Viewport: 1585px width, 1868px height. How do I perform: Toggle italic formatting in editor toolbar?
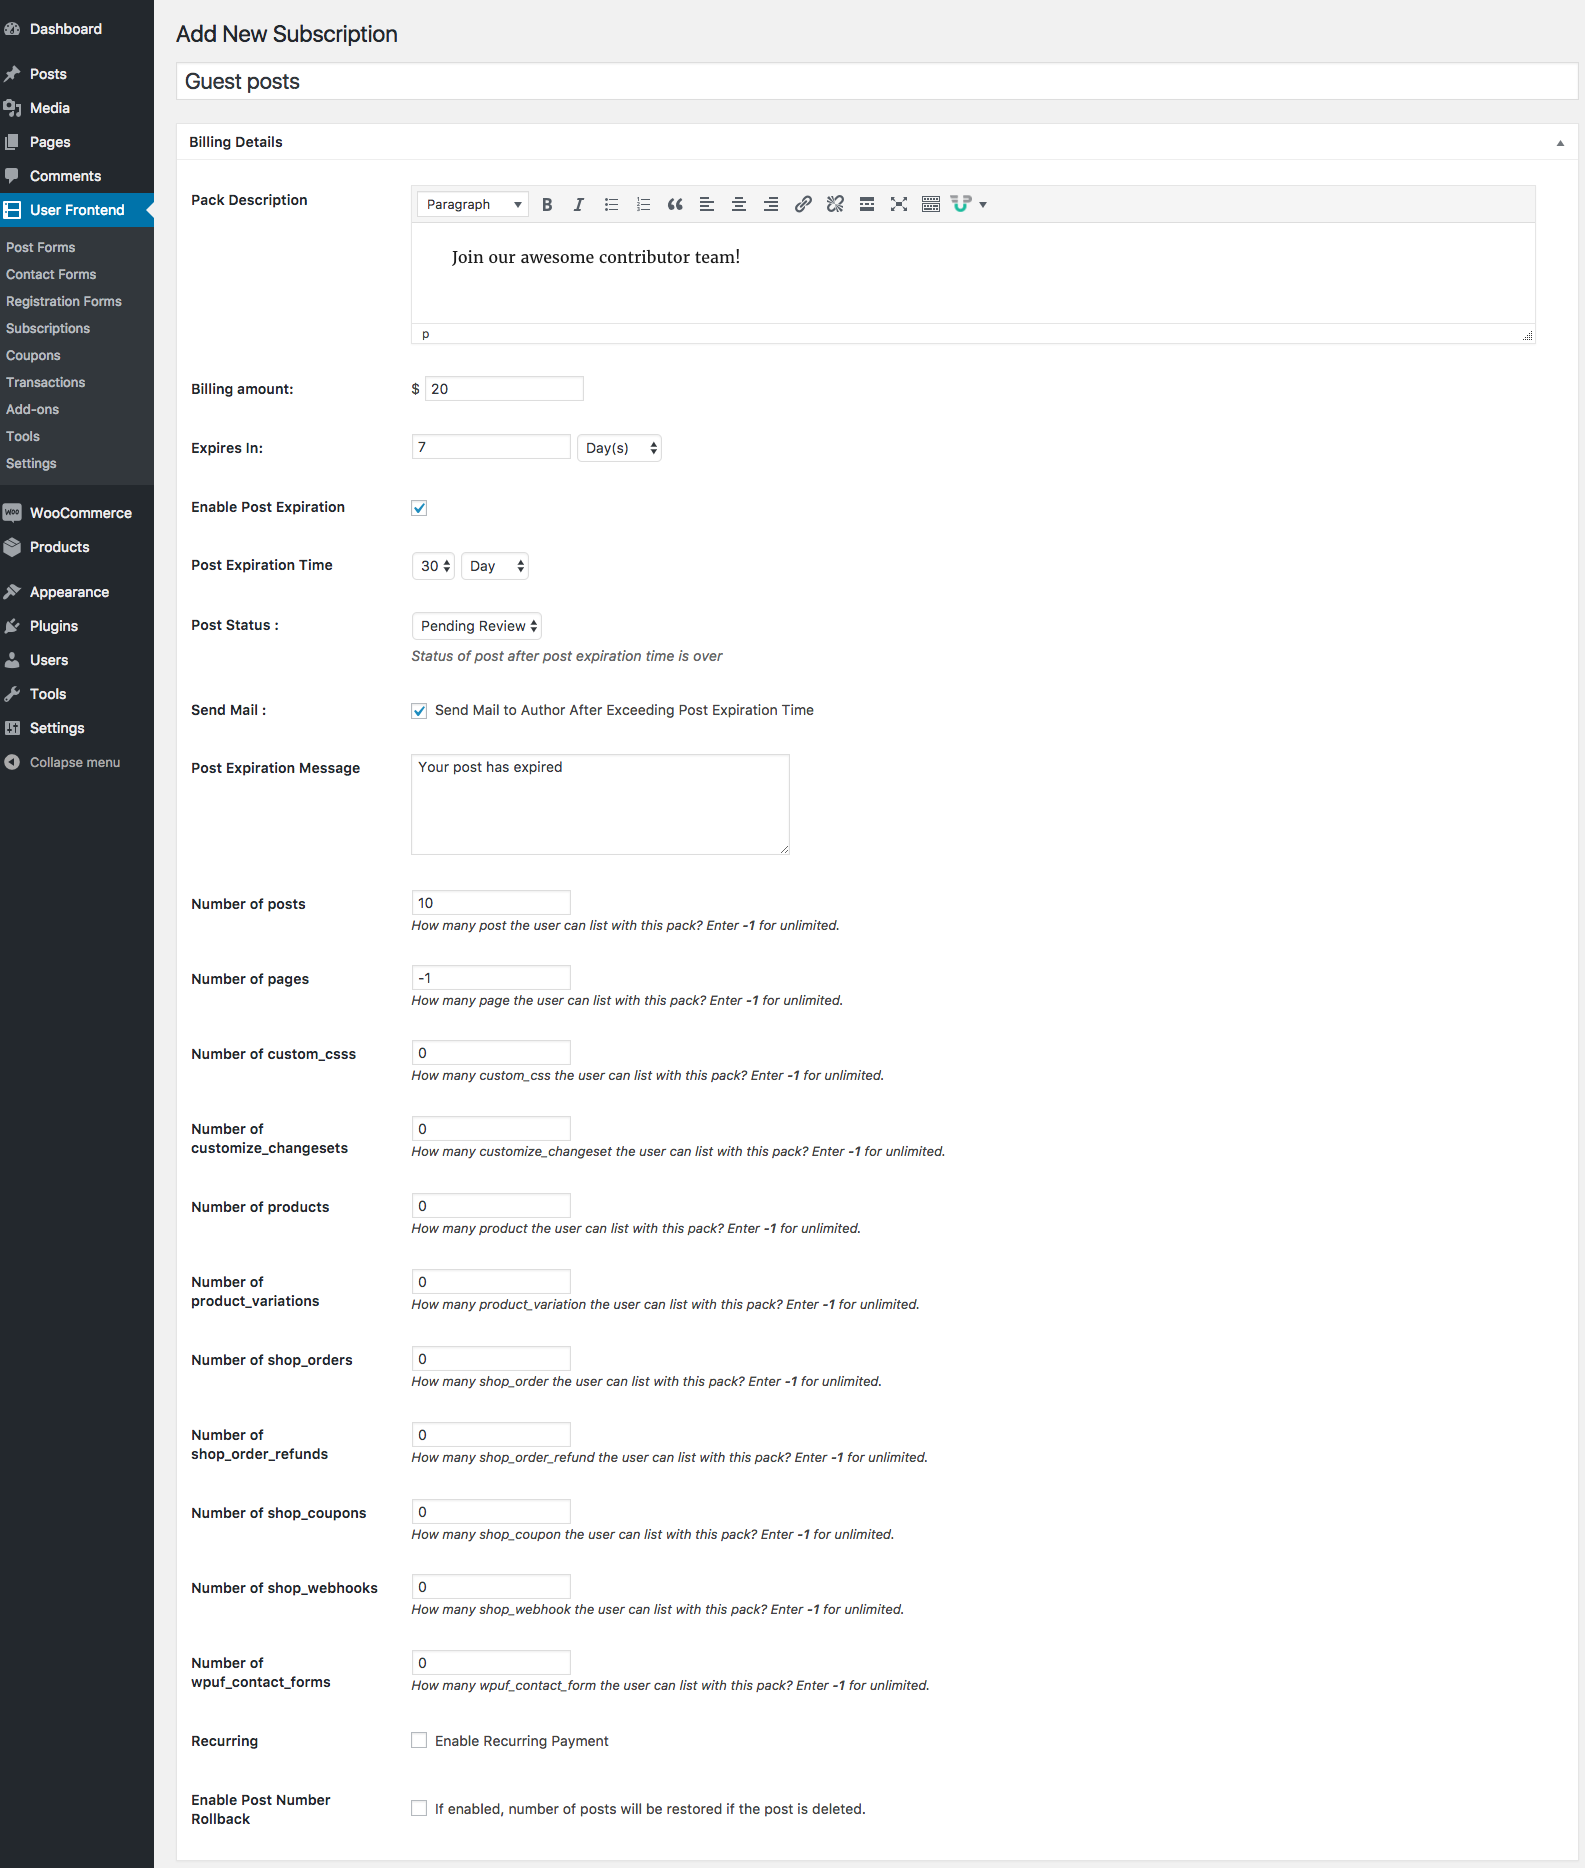[578, 204]
